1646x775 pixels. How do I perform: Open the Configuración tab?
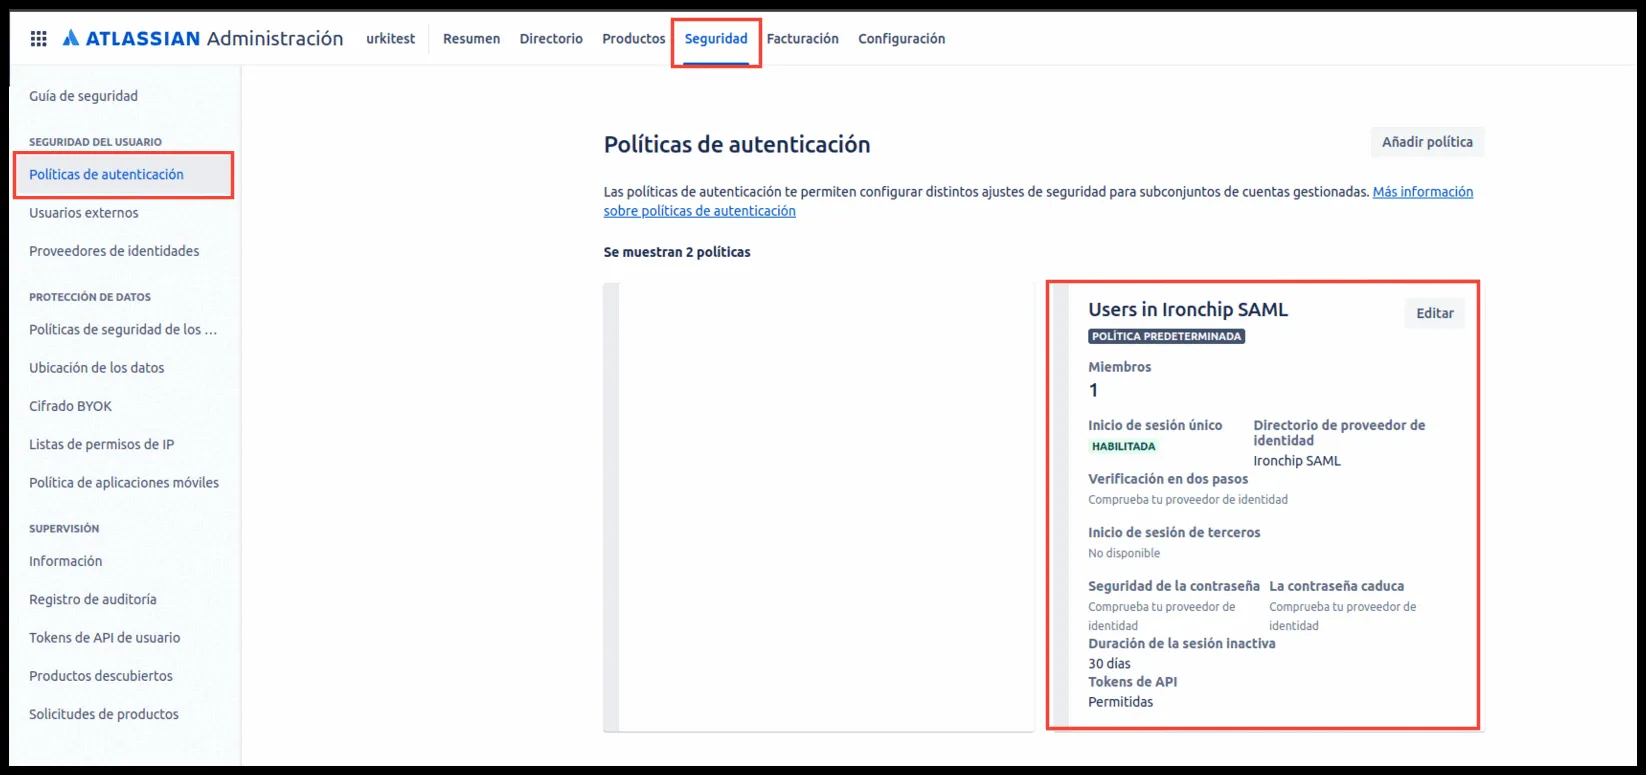[901, 39]
